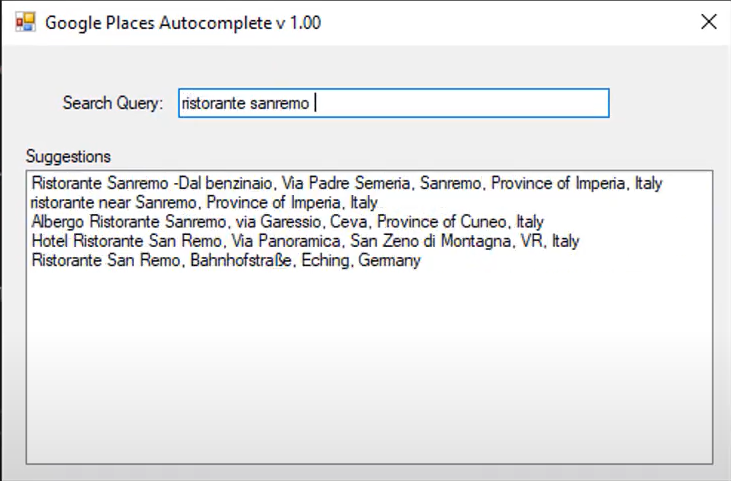Image resolution: width=731 pixels, height=481 pixels.
Task: Click Via Padre Semeria in first suggestion
Action: 346,183
